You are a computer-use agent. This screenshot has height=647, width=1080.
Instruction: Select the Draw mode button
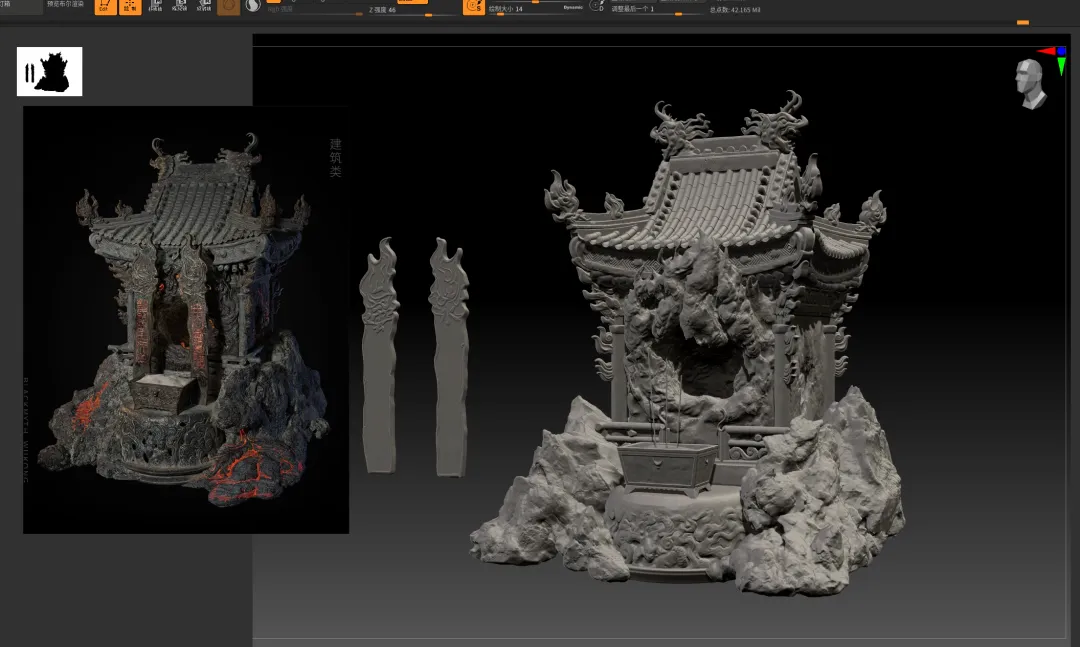point(130,6)
